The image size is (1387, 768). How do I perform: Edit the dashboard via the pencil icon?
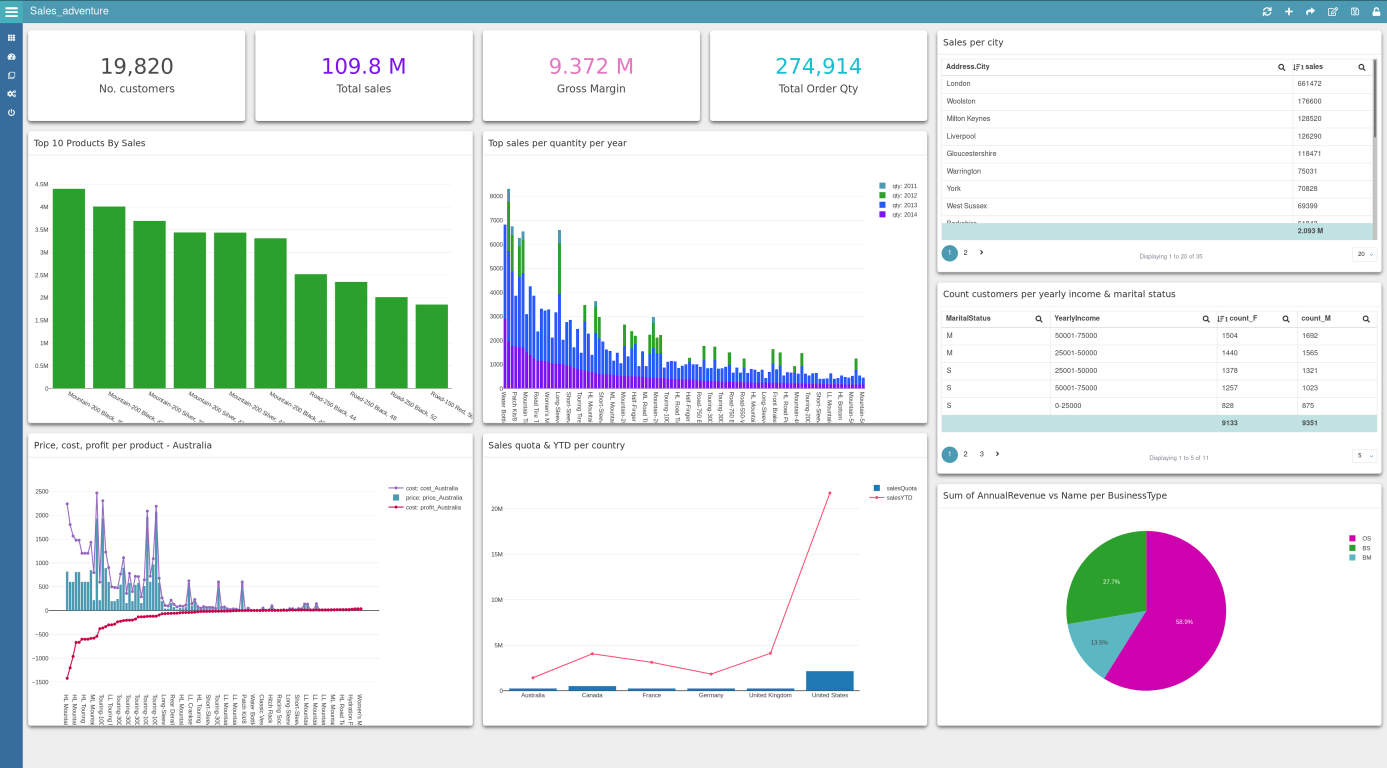pos(1333,11)
